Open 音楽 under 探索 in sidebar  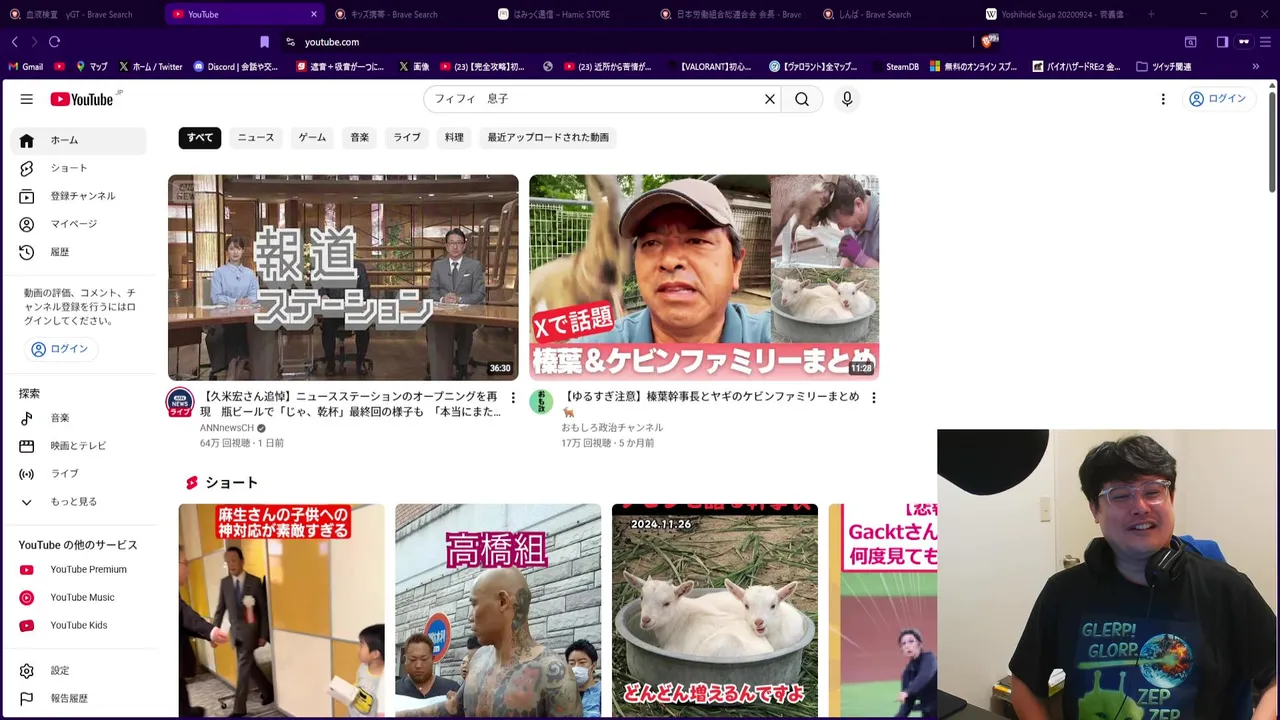tap(79, 418)
